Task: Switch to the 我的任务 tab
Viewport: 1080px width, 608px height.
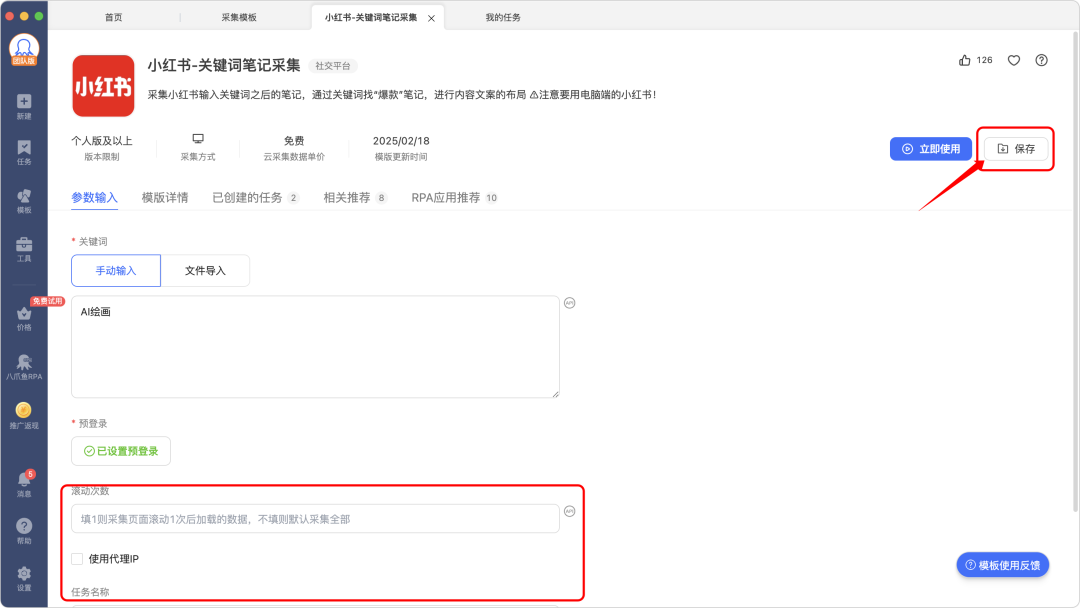Action: [503, 17]
